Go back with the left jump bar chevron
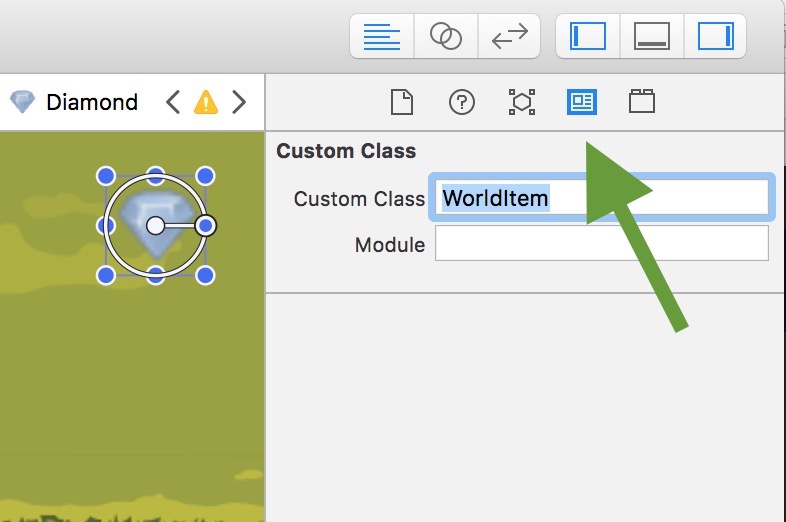Screen dimensions: 786x522 pos(173,102)
